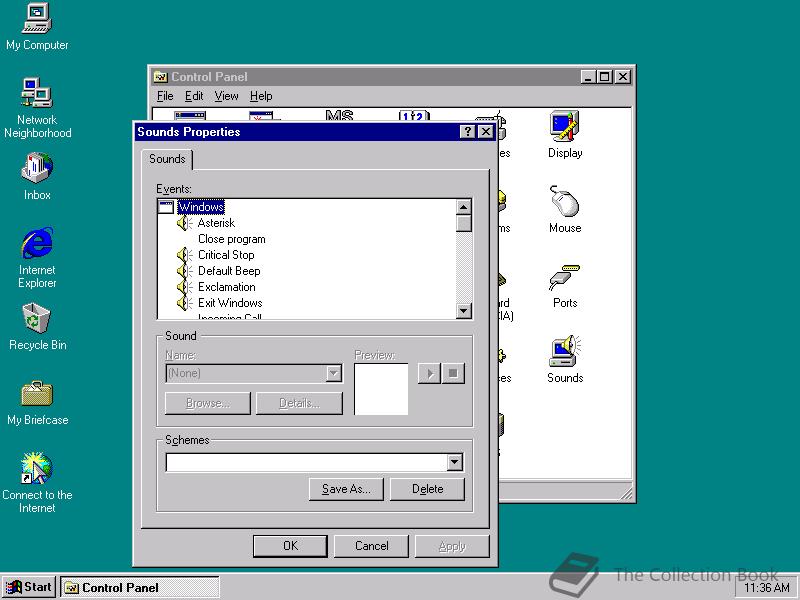
Task: Click the window icon beside the Windows event
Action: pos(166,207)
